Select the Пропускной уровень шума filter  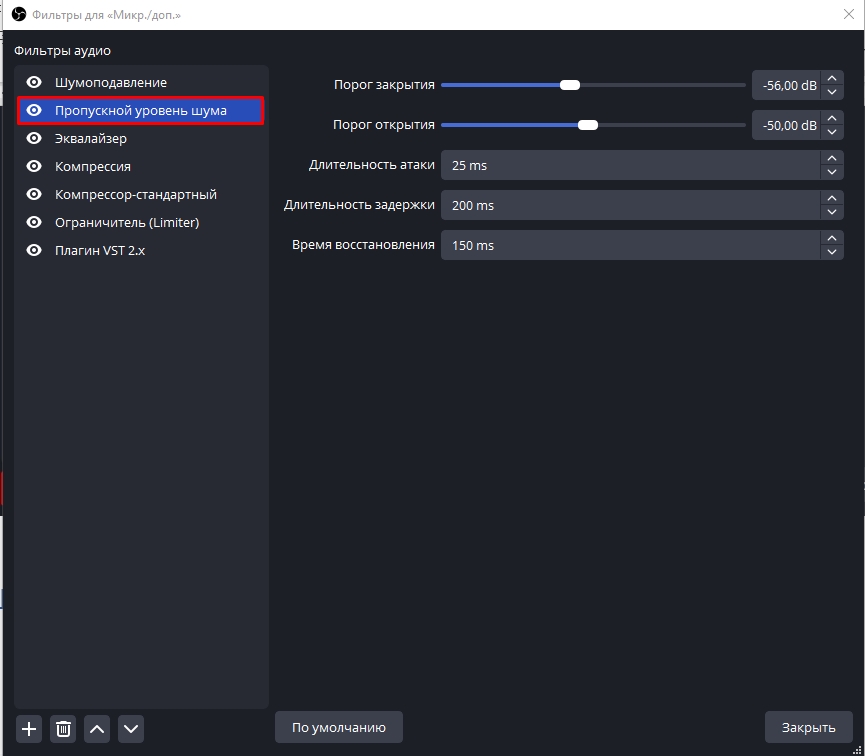[141, 110]
